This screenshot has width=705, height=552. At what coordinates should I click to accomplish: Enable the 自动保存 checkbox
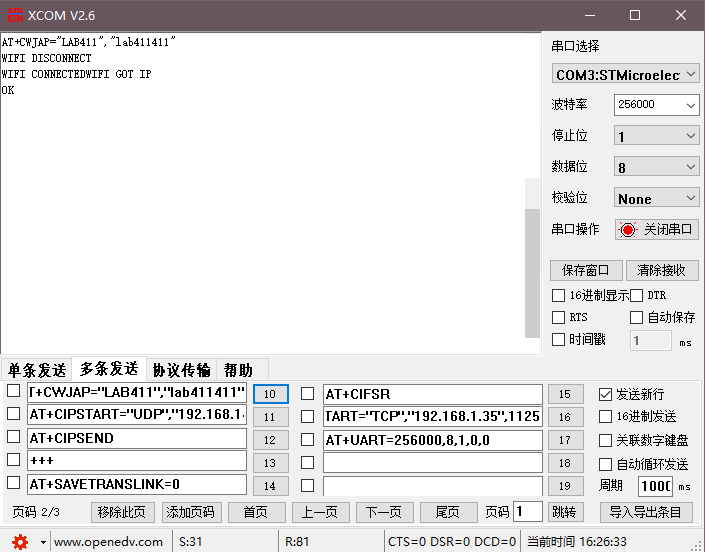pyautogui.click(x=636, y=317)
